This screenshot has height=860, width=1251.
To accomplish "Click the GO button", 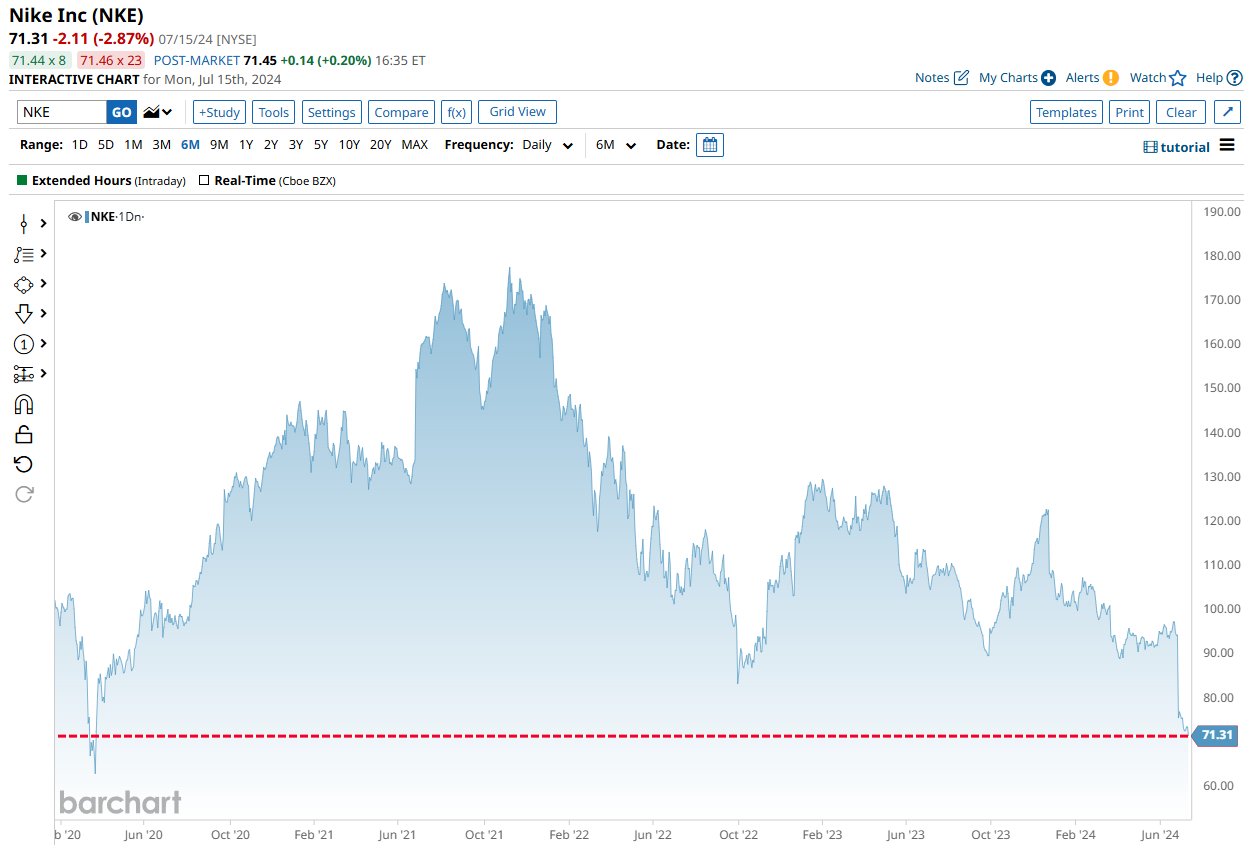I will click(x=121, y=112).
